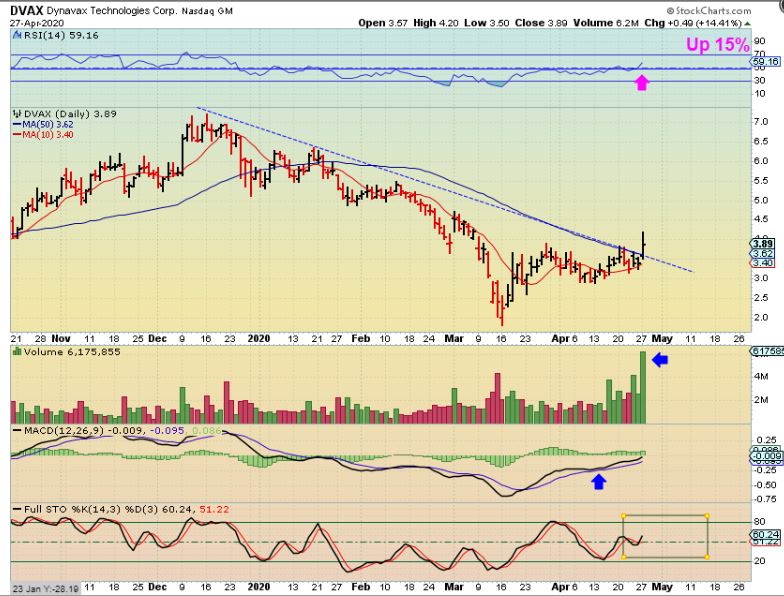
Task: Click the -0.75 label on MACD axis
Action: [x=764, y=499]
